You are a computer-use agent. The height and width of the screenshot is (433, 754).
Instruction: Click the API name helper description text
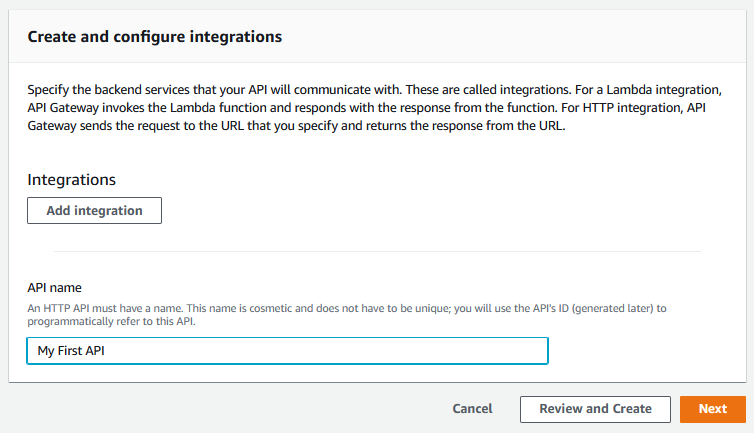(347, 315)
